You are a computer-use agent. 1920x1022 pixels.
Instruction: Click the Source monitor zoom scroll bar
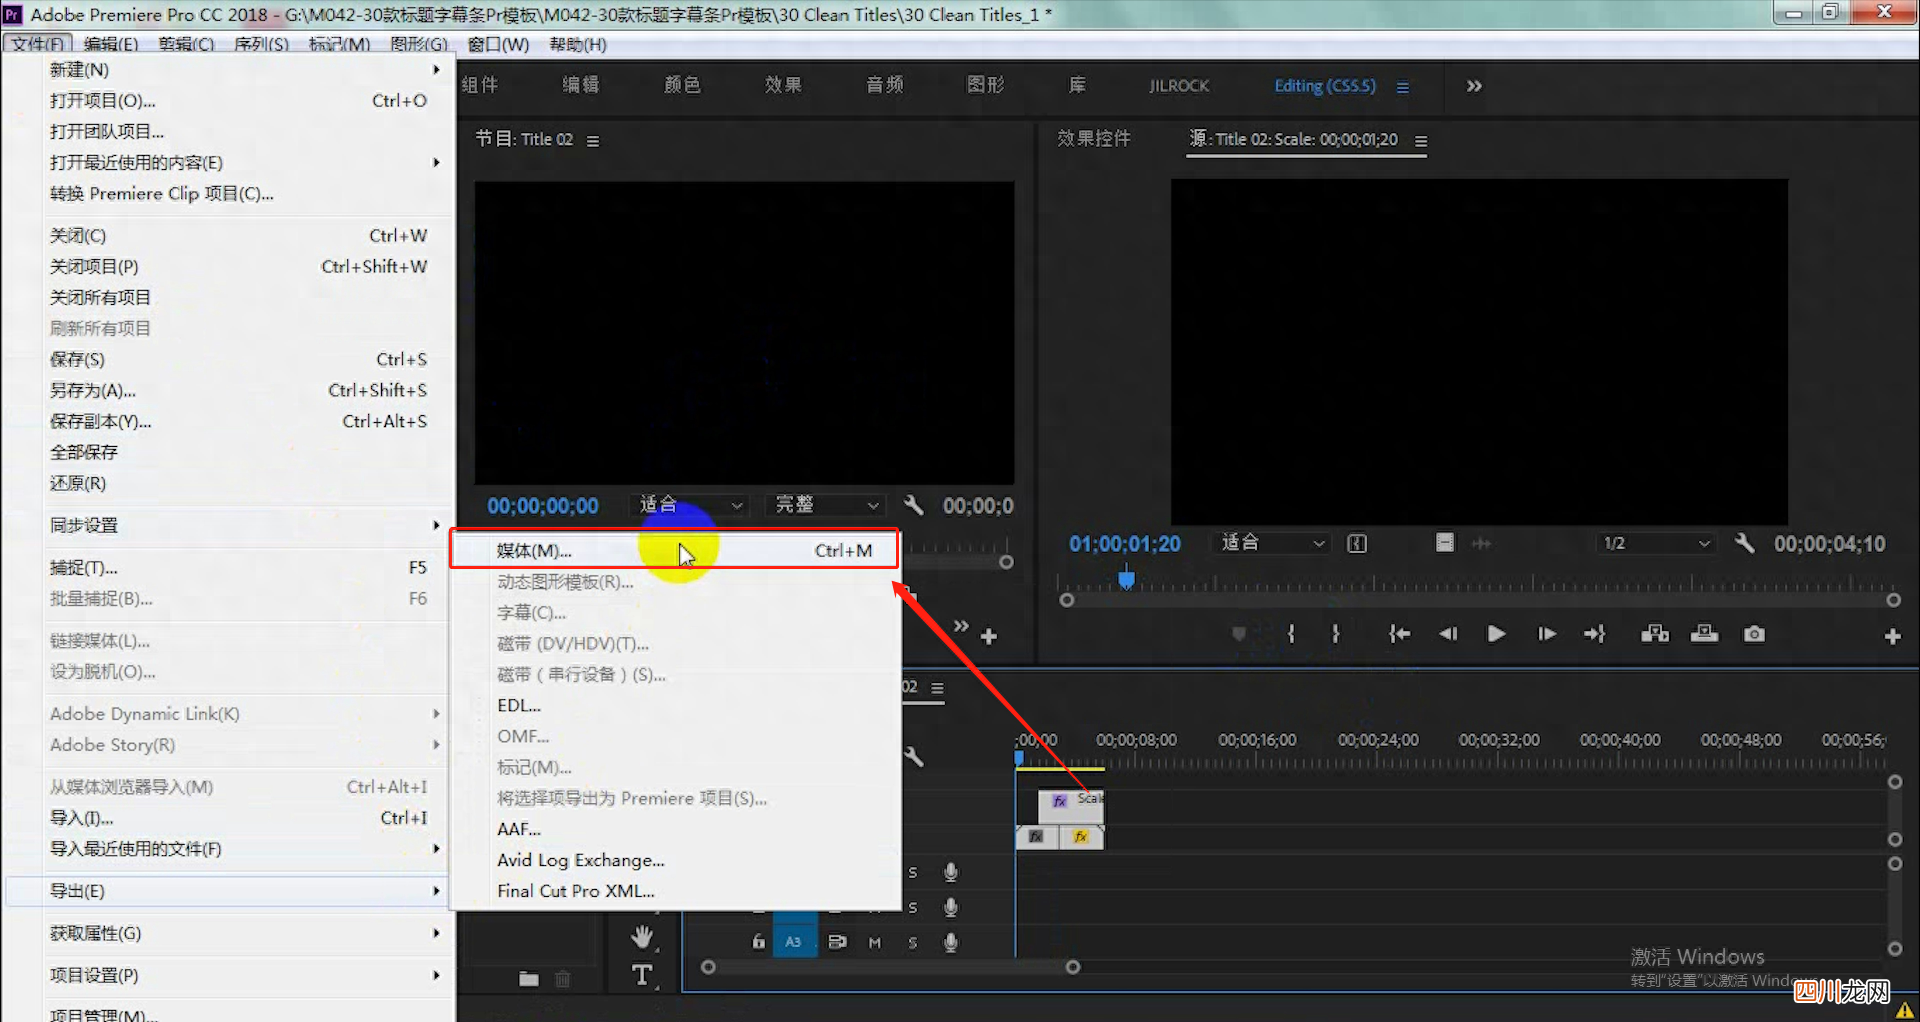(x=1480, y=600)
